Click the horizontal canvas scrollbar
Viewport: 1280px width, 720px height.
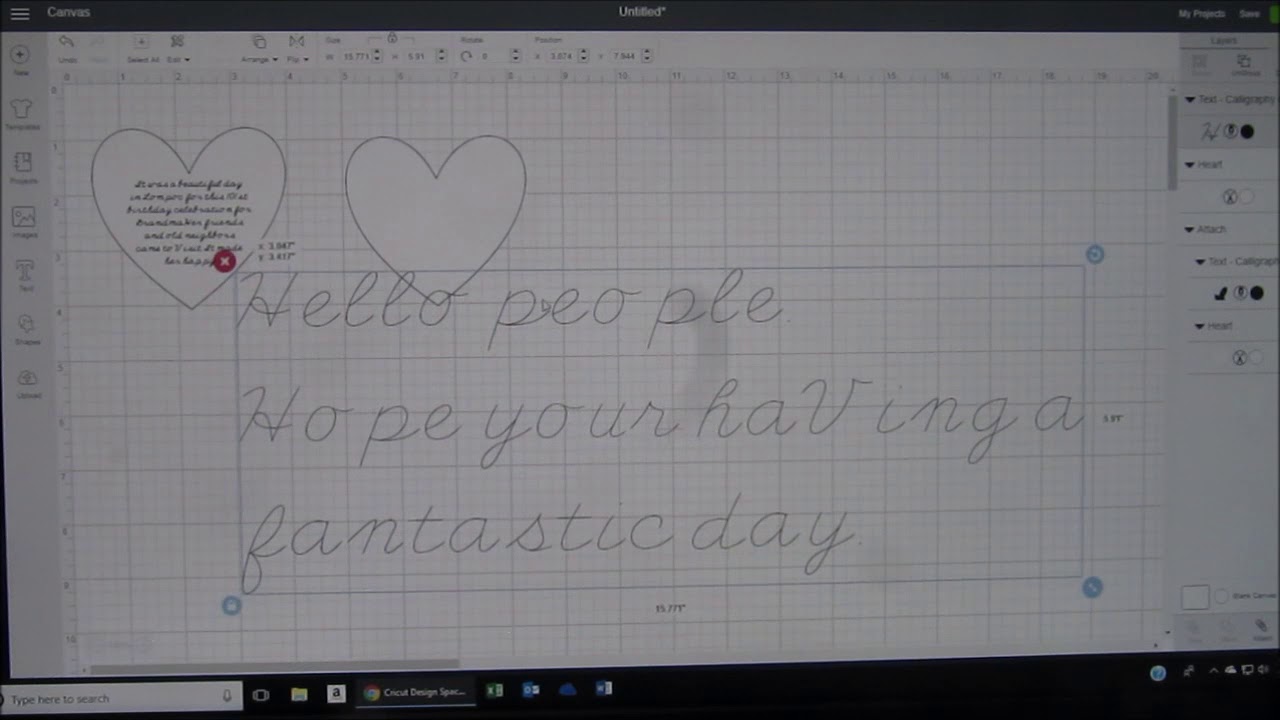pos(274,664)
